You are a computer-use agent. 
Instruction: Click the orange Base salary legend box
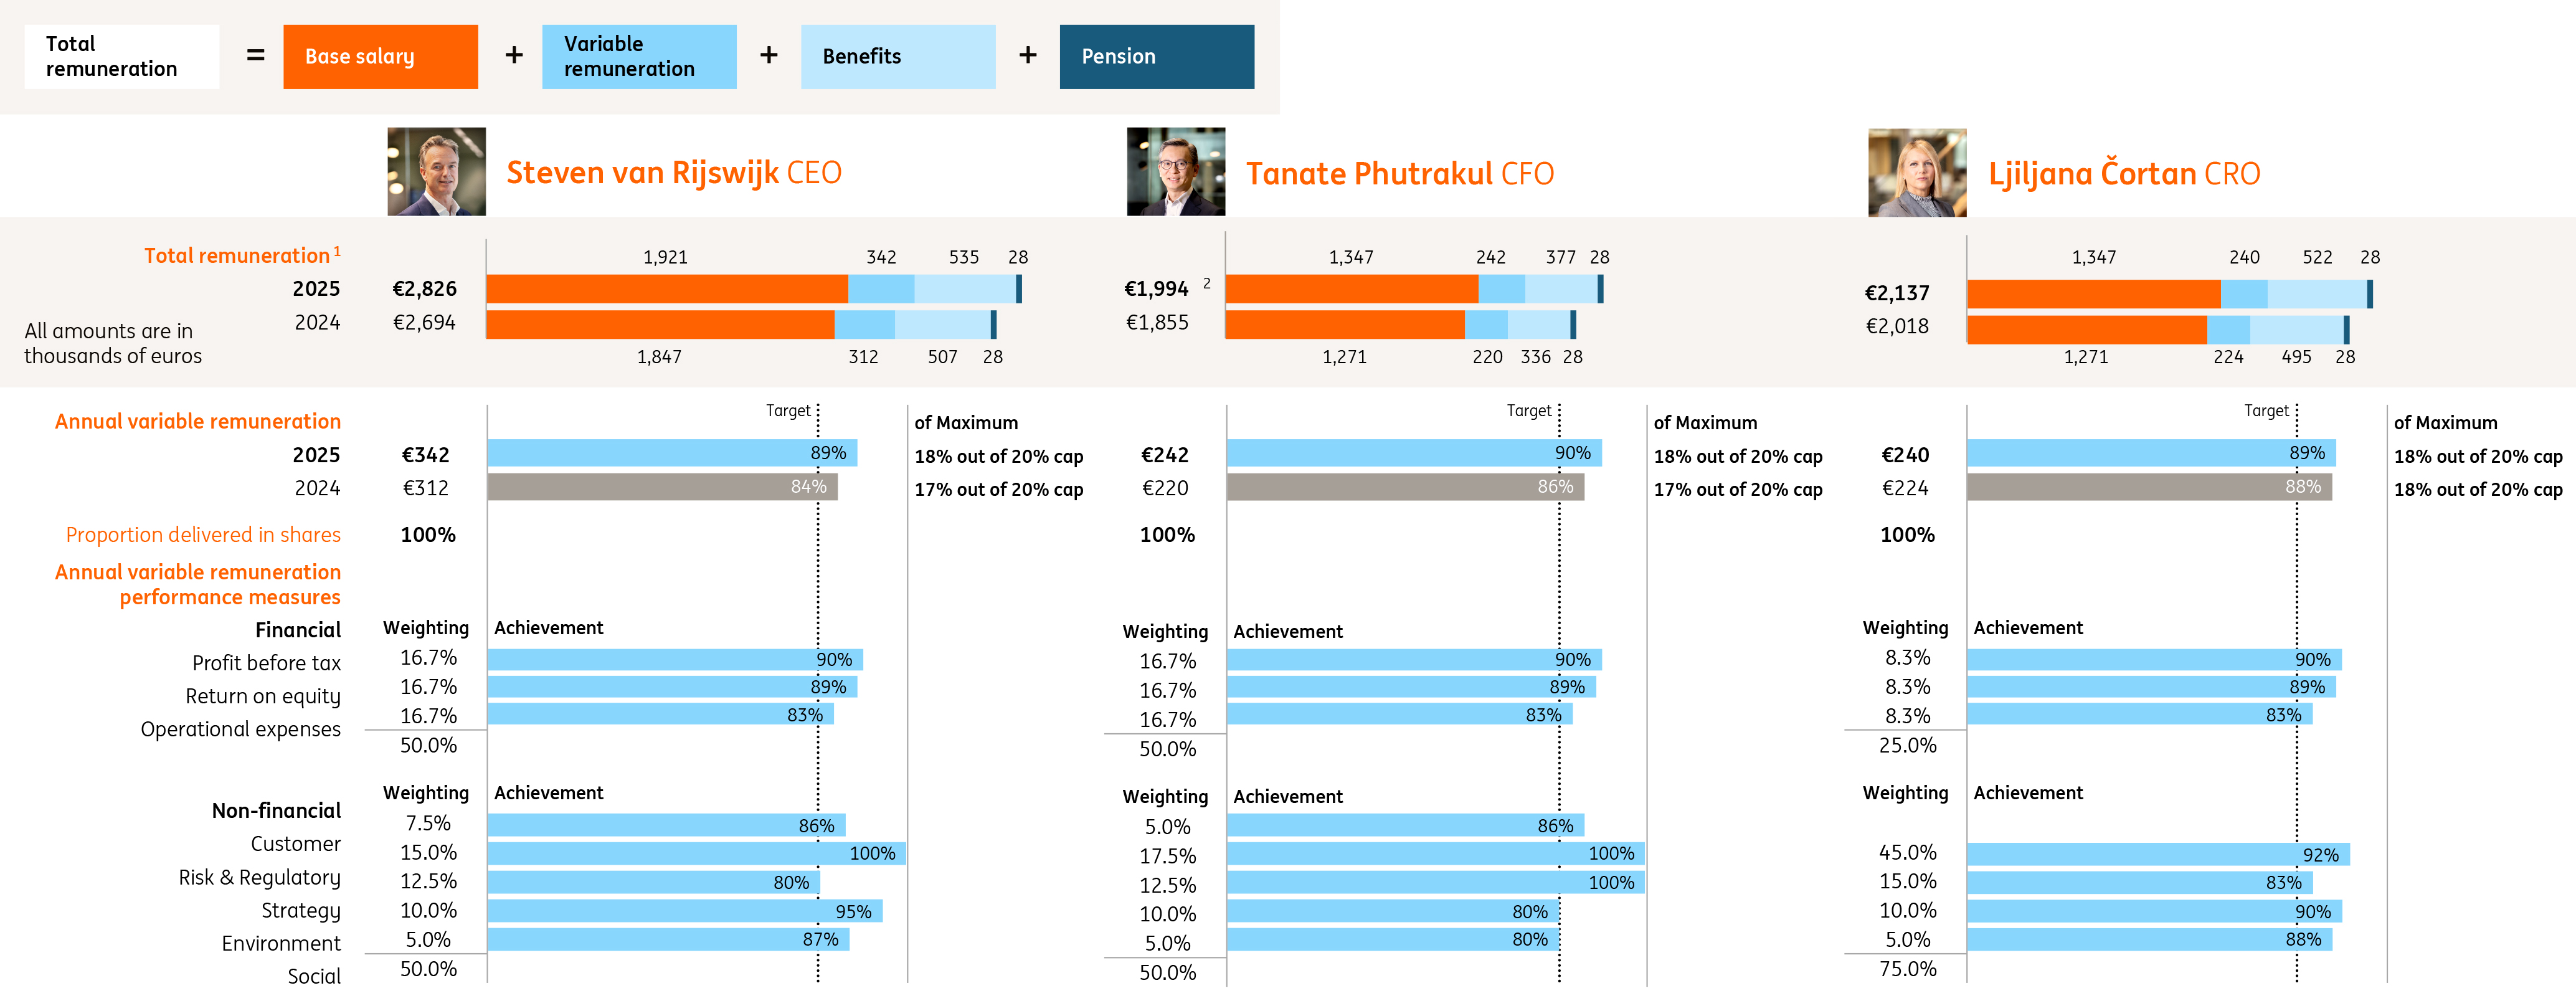pyautogui.click(x=380, y=57)
